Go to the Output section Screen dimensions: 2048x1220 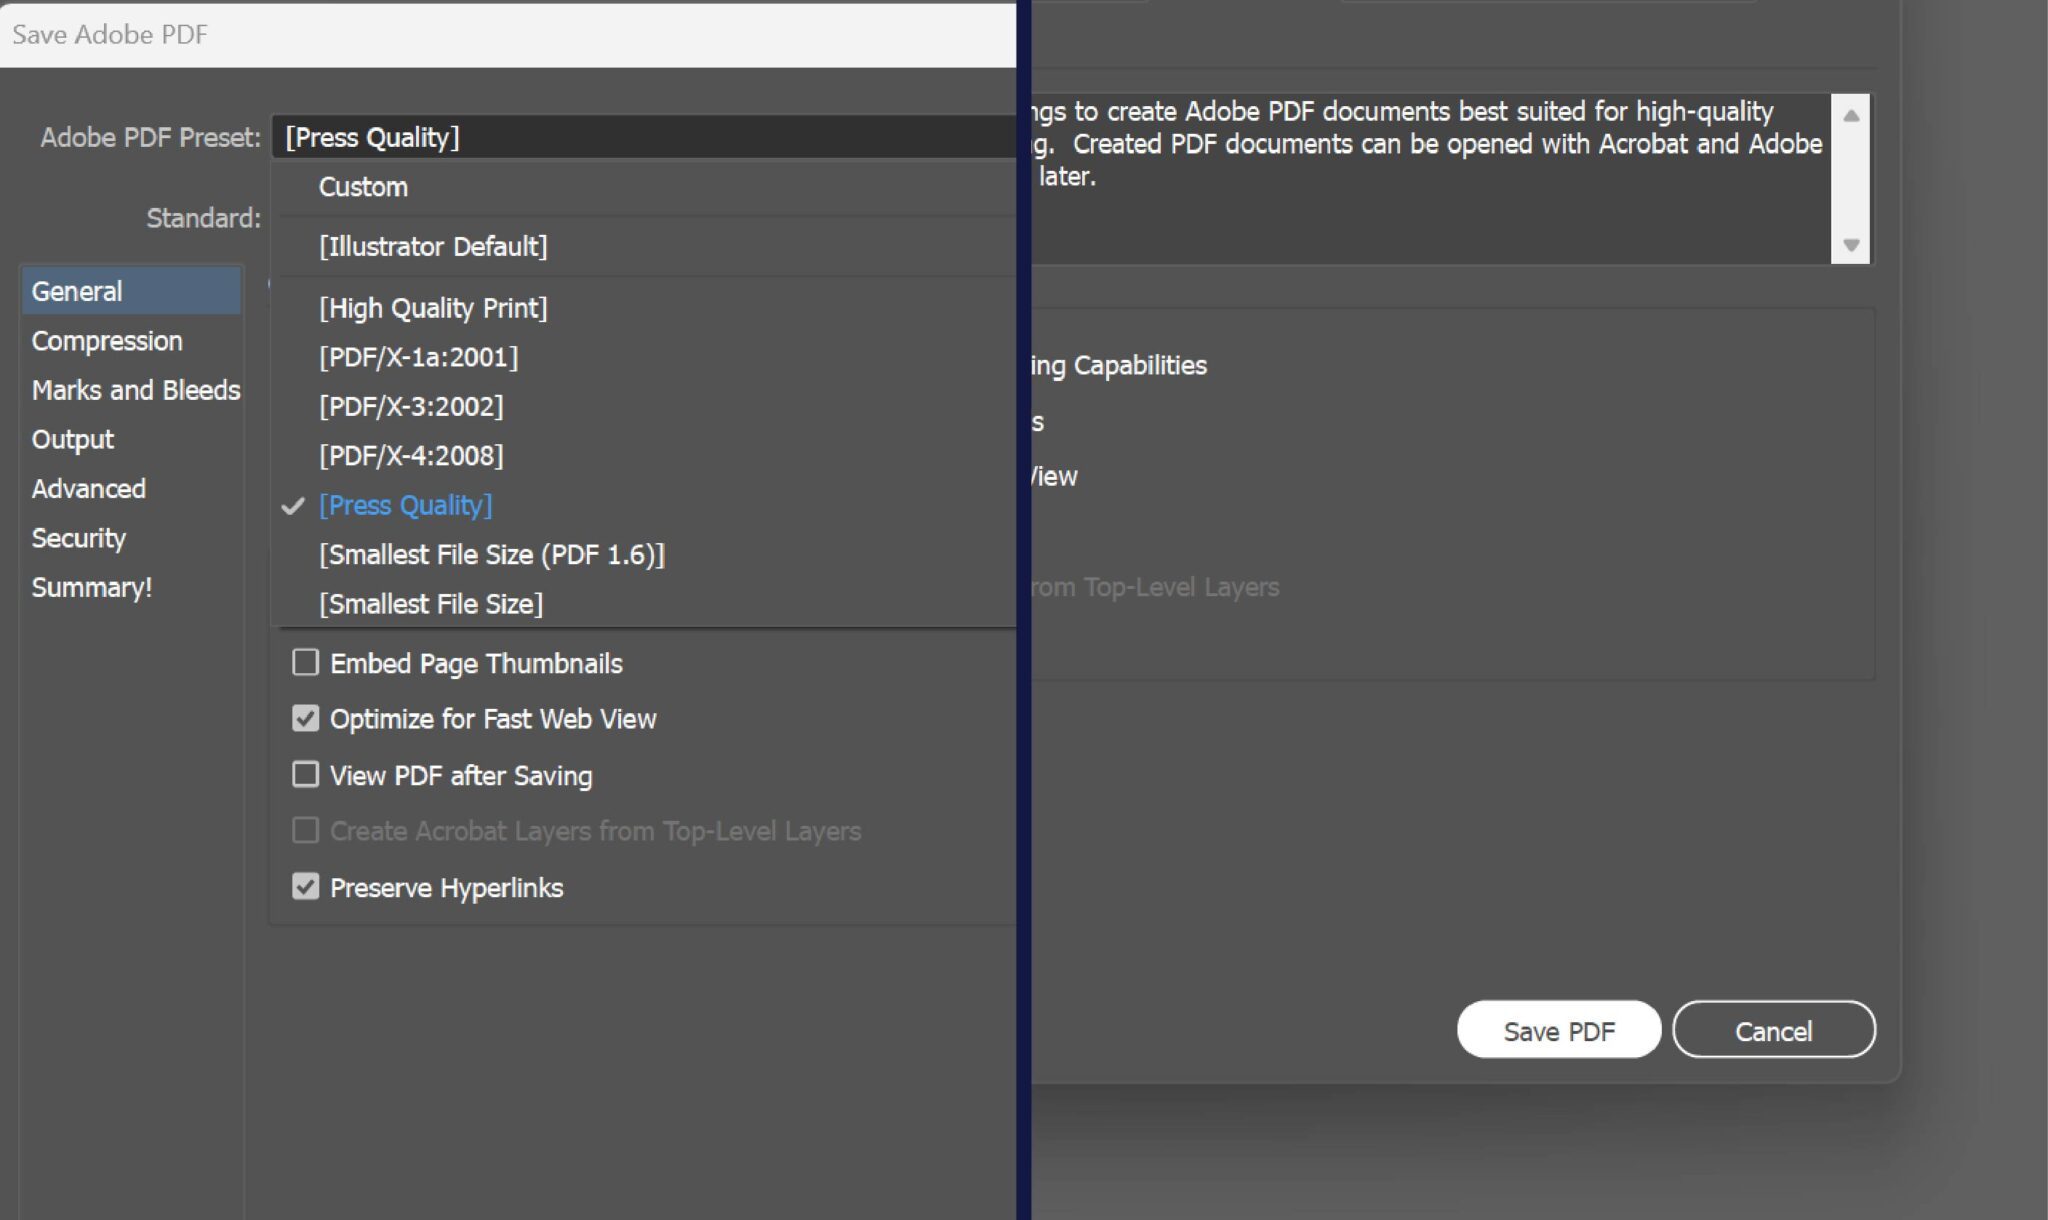73,439
